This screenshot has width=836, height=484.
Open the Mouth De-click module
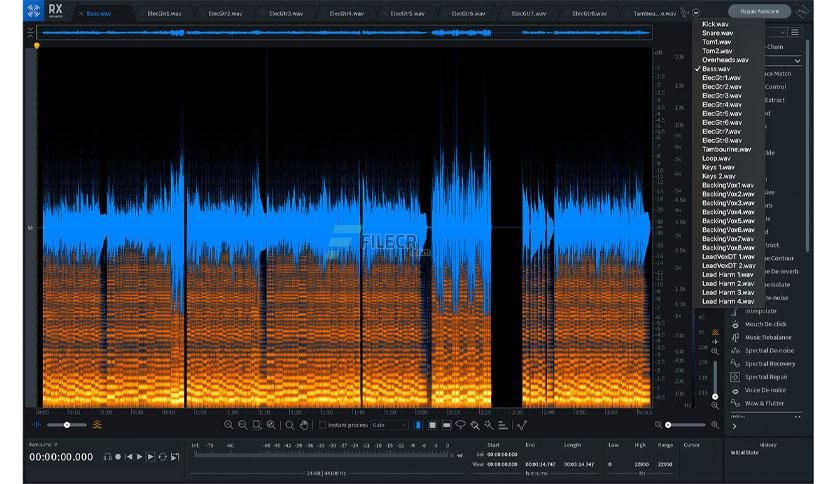765,324
